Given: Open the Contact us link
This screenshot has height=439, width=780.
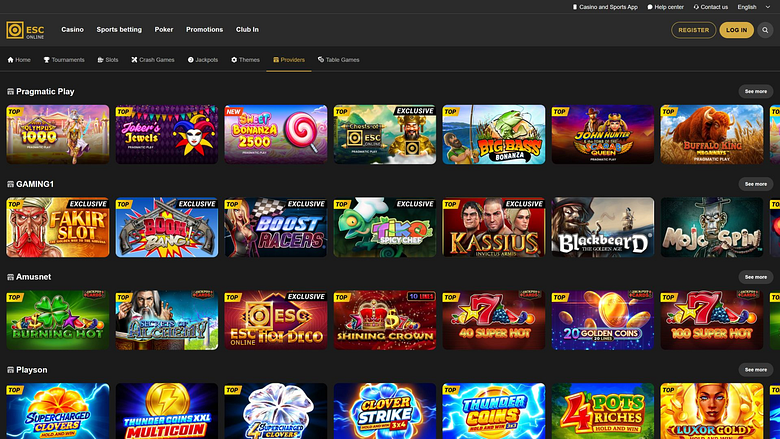Looking at the screenshot, I should [710, 7].
